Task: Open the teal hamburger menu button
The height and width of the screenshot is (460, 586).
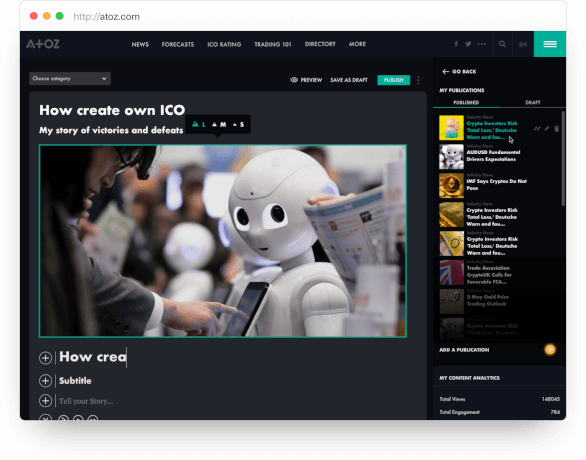Action: pyautogui.click(x=550, y=44)
